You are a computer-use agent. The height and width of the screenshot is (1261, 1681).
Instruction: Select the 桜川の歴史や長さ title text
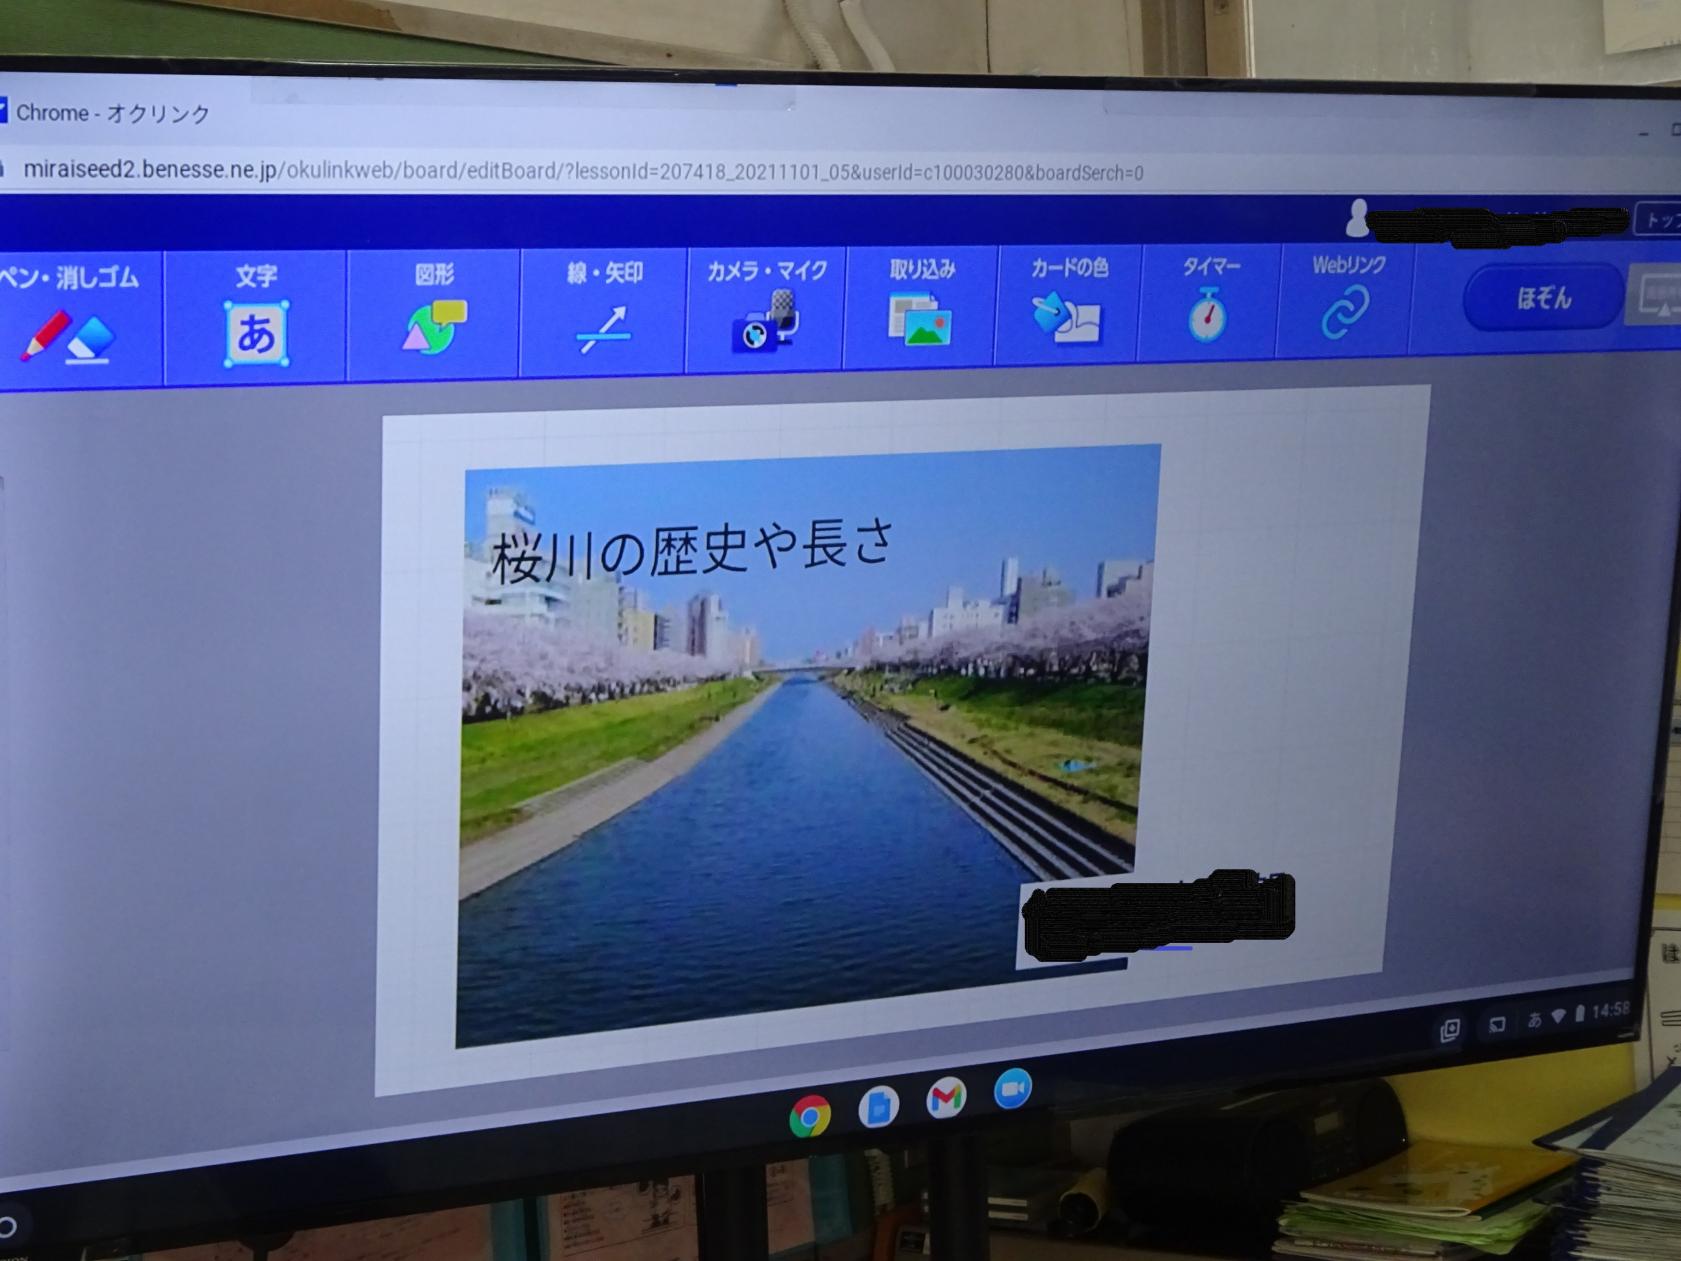(691, 552)
